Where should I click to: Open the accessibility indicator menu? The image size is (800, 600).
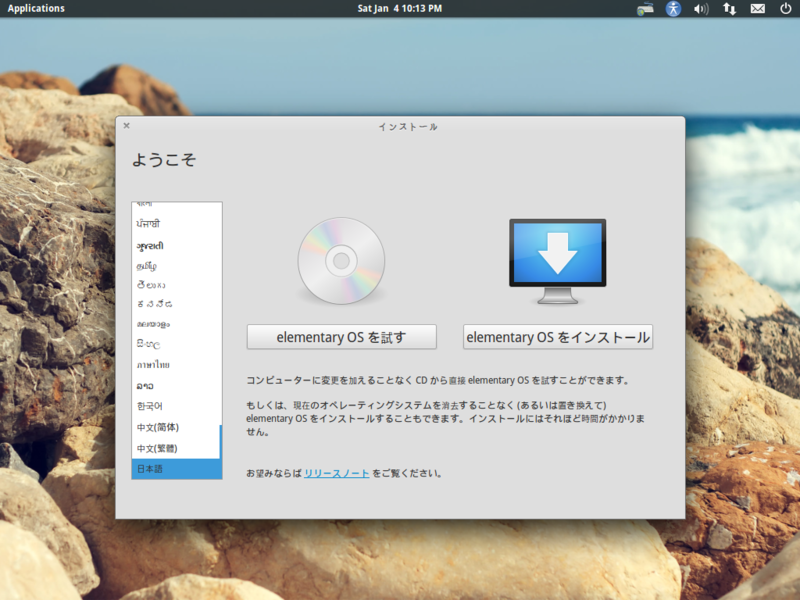(673, 9)
